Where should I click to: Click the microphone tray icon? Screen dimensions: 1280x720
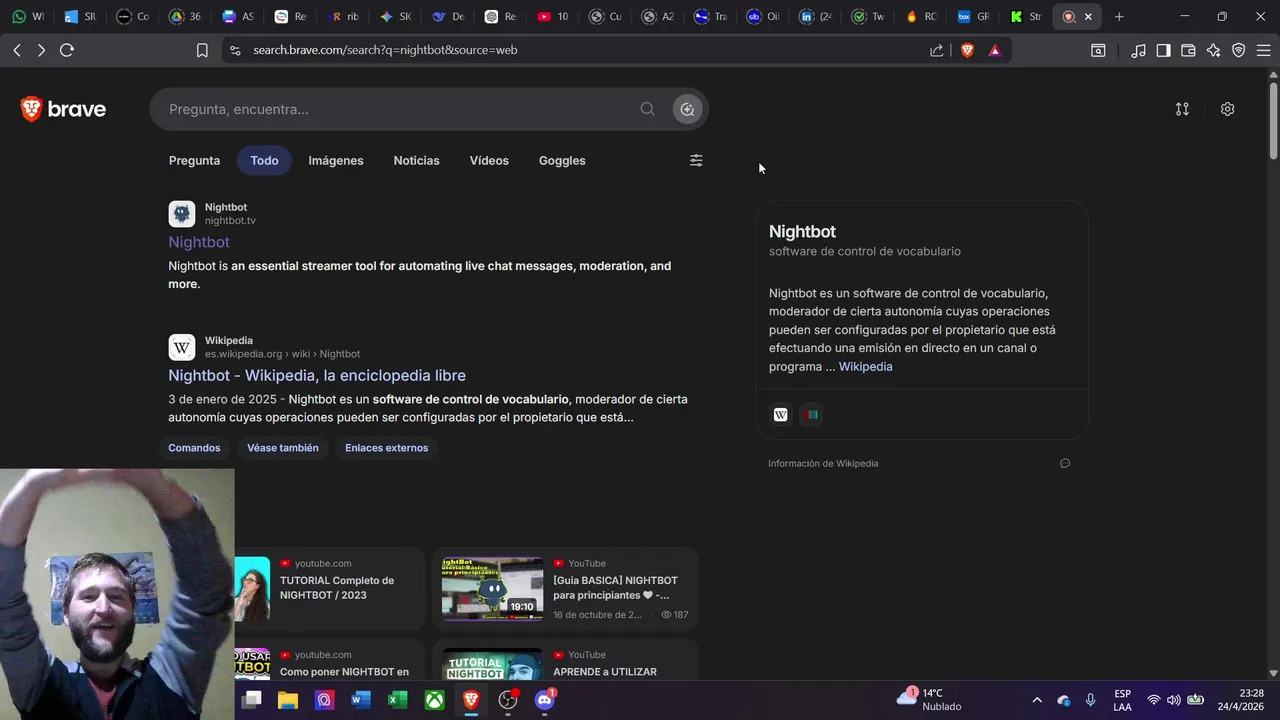1091,700
